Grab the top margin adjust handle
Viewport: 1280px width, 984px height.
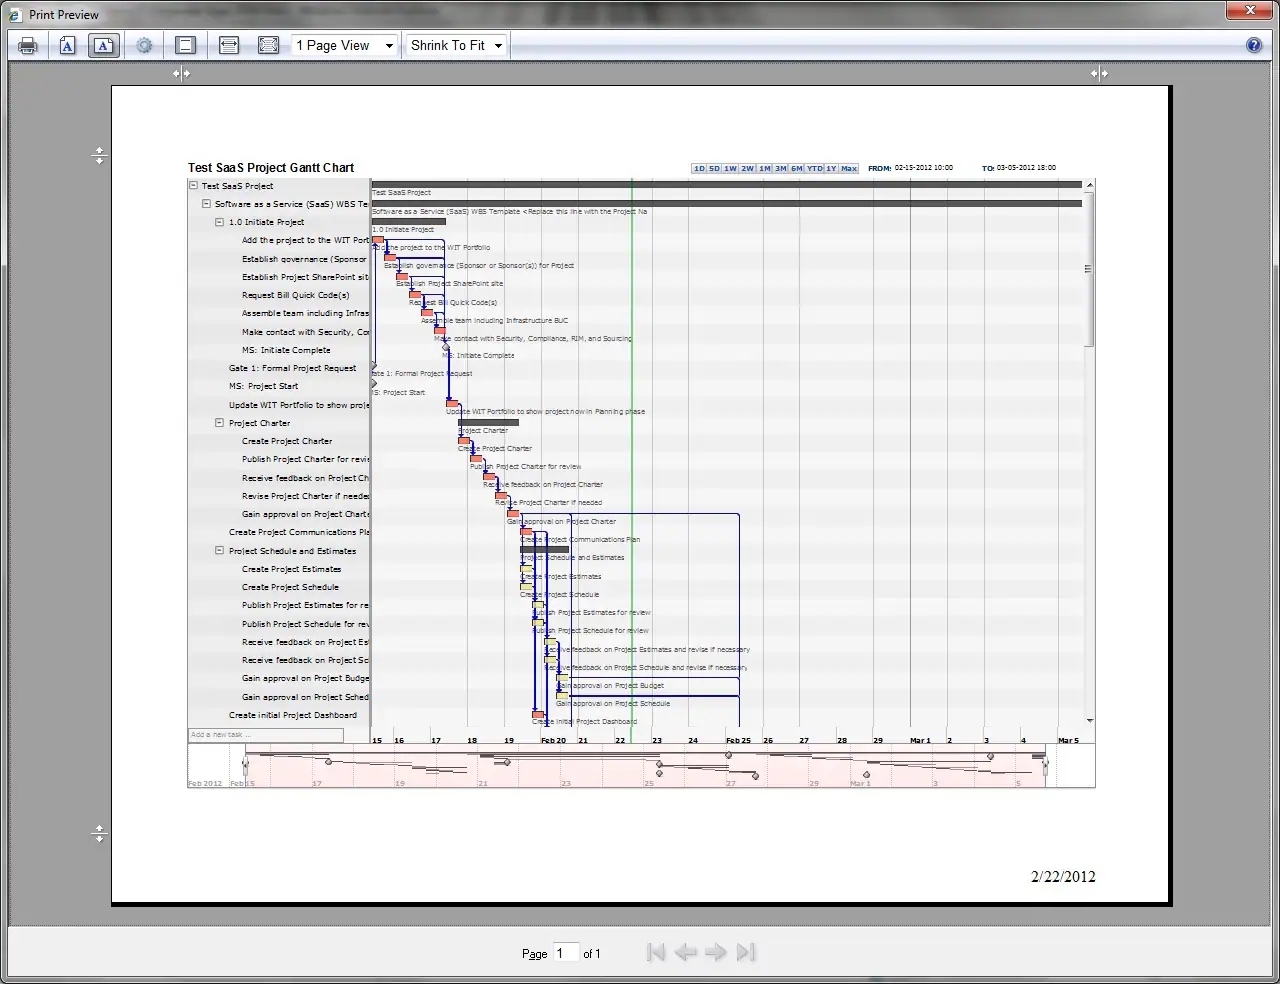[99, 155]
